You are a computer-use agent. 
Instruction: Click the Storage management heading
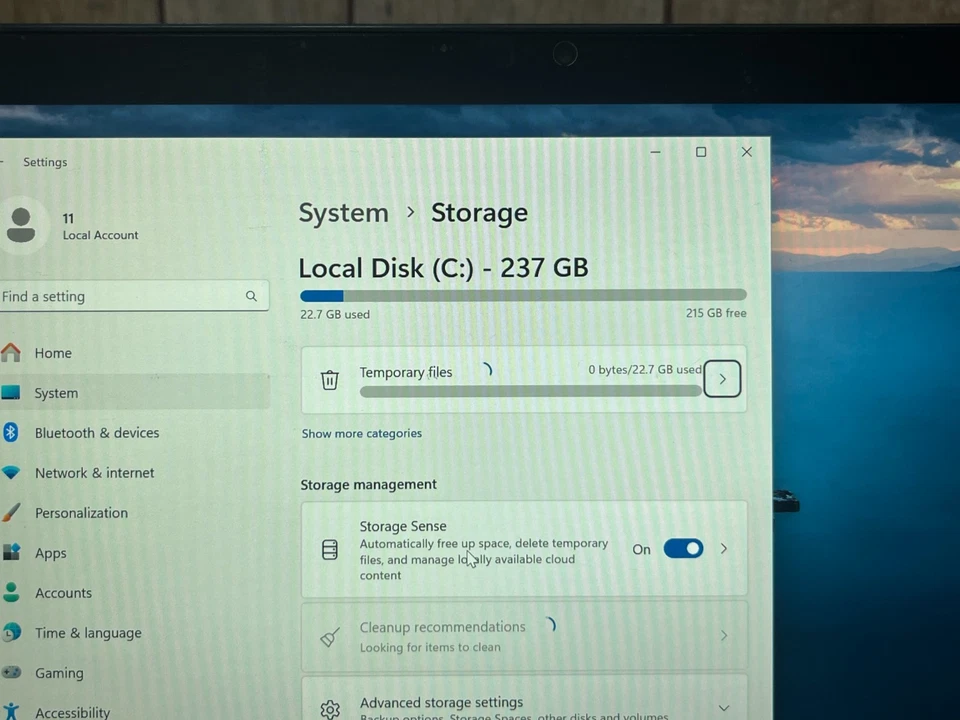(x=368, y=484)
